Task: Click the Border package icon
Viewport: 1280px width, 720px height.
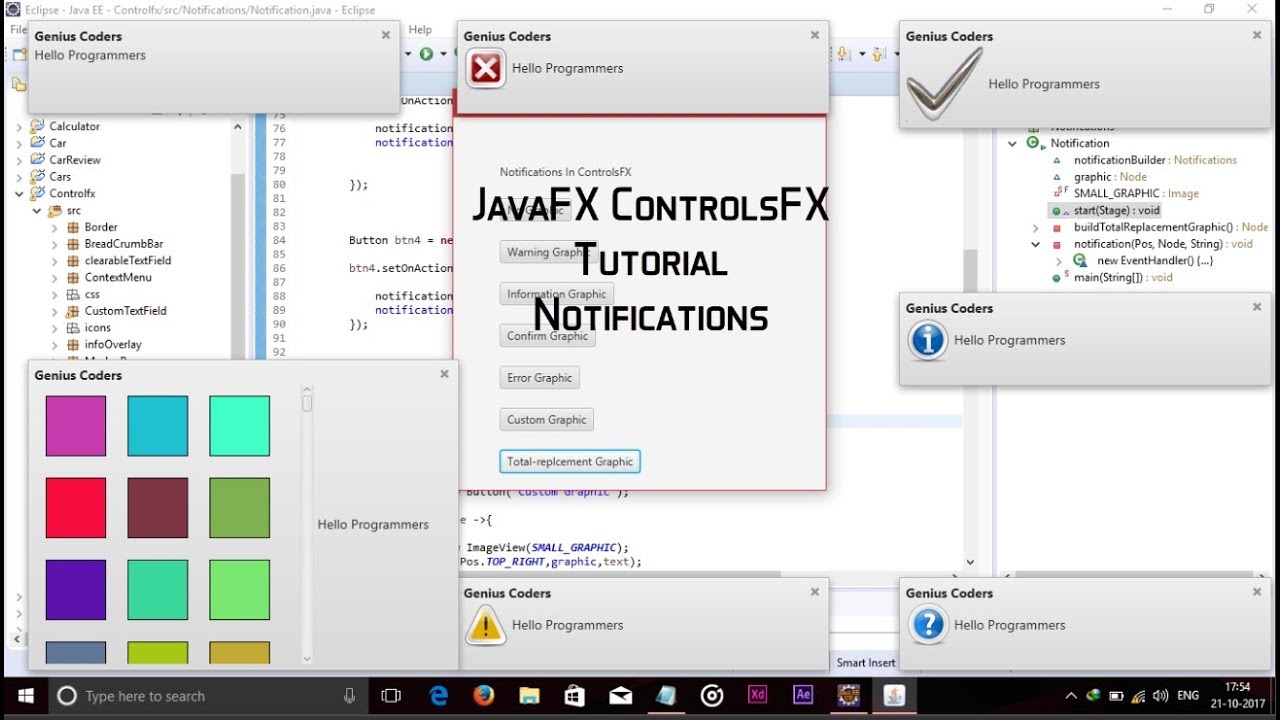Action: coord(73,227)
